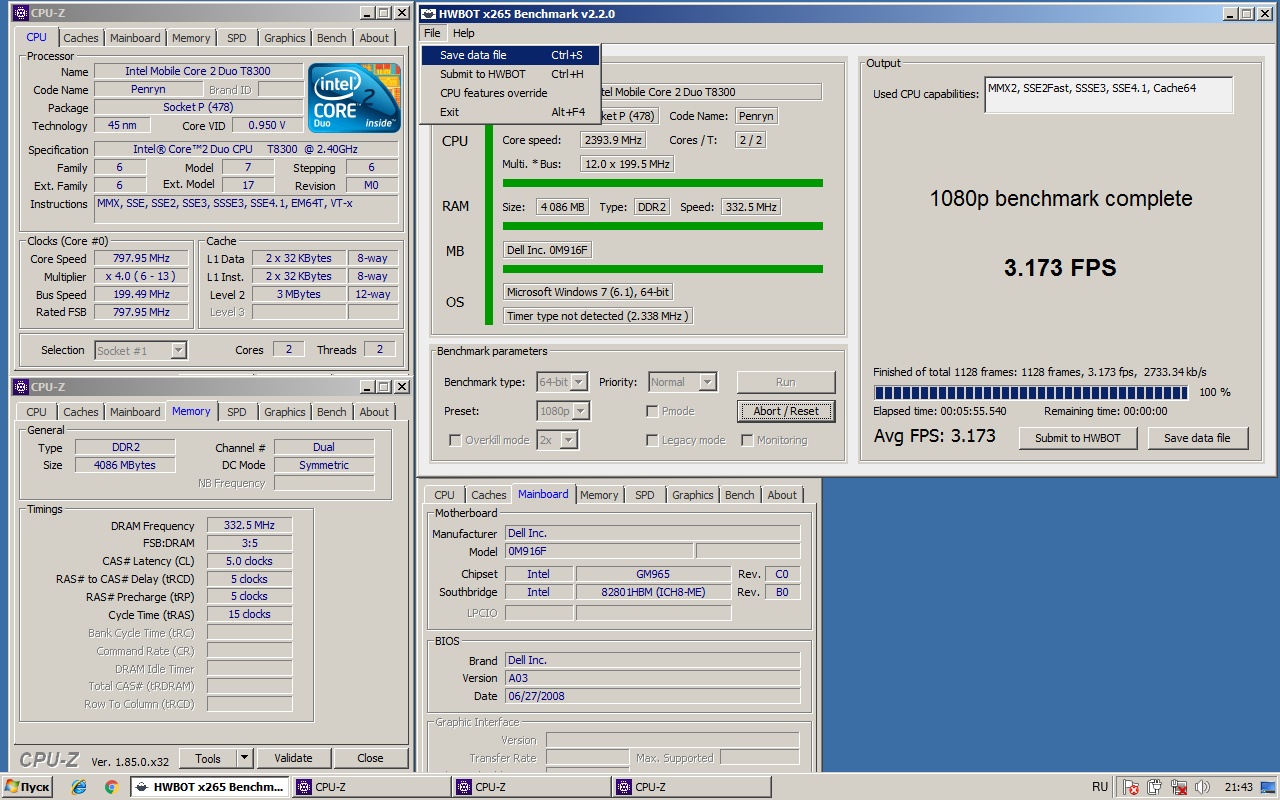Viewport: 1280px width, 800px height.
Task: Click the 82801HBM (ICH8-ME) southbridge value
Action: (x=653, y=592)
